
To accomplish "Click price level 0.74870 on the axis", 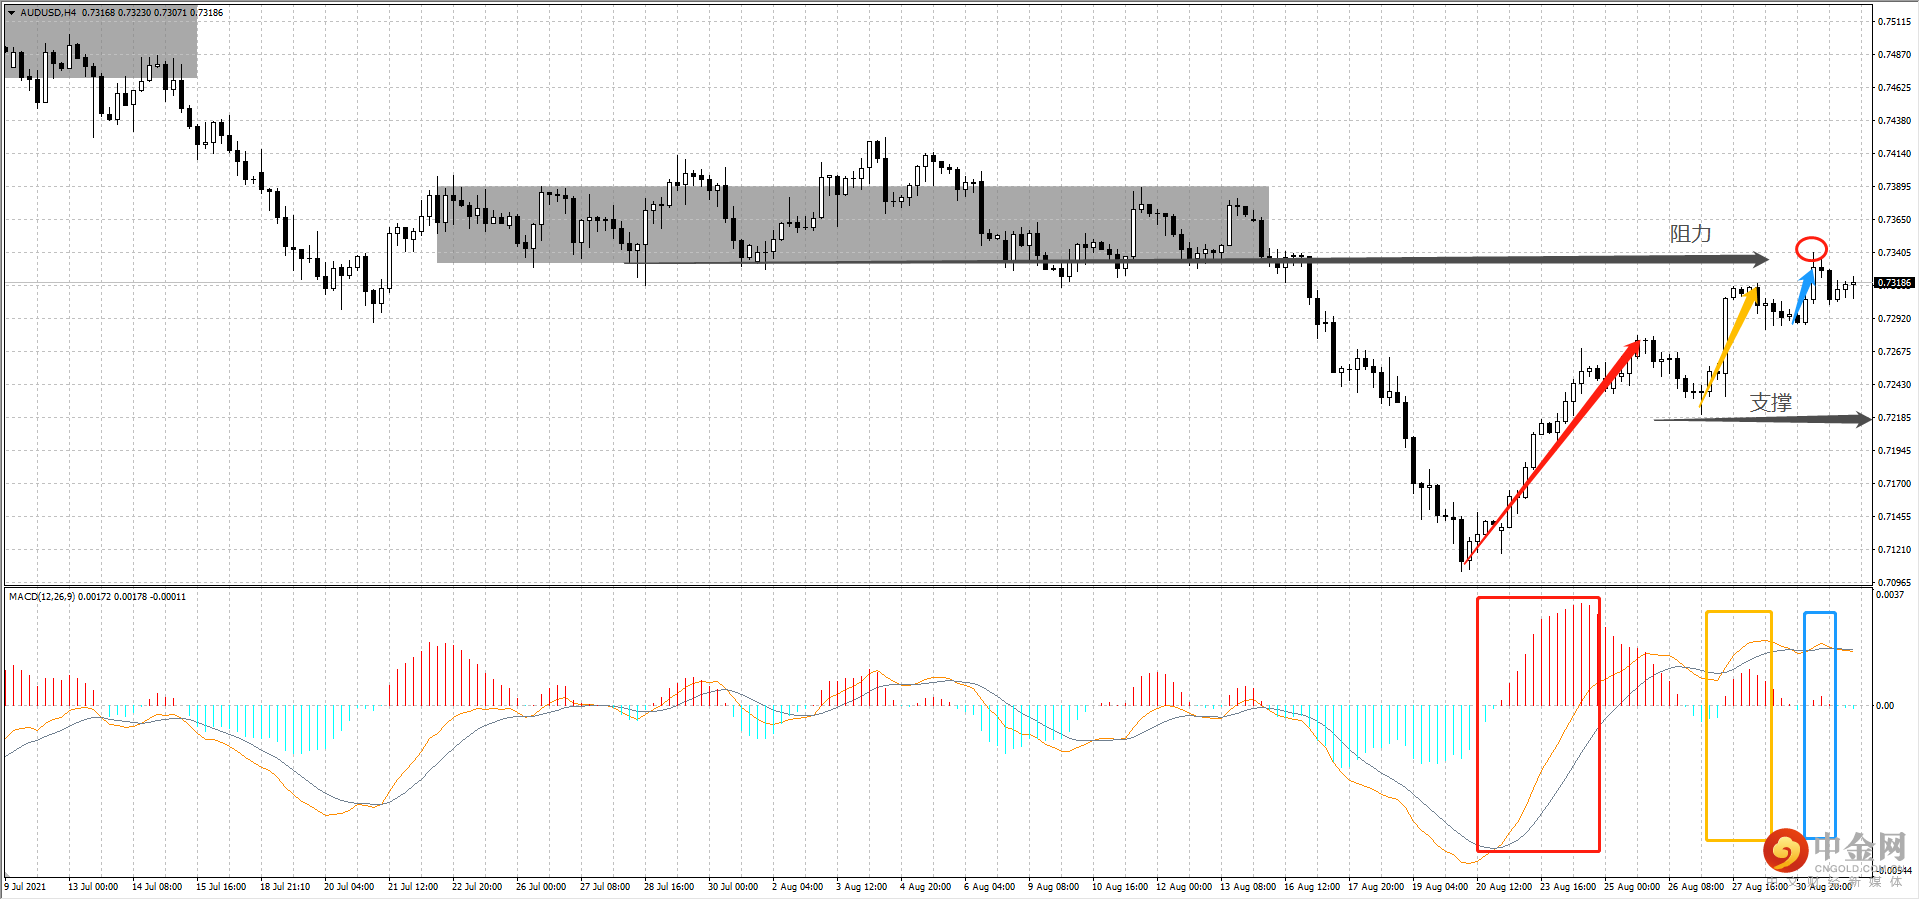I will pyautogui.click(x=1894, y=55).
